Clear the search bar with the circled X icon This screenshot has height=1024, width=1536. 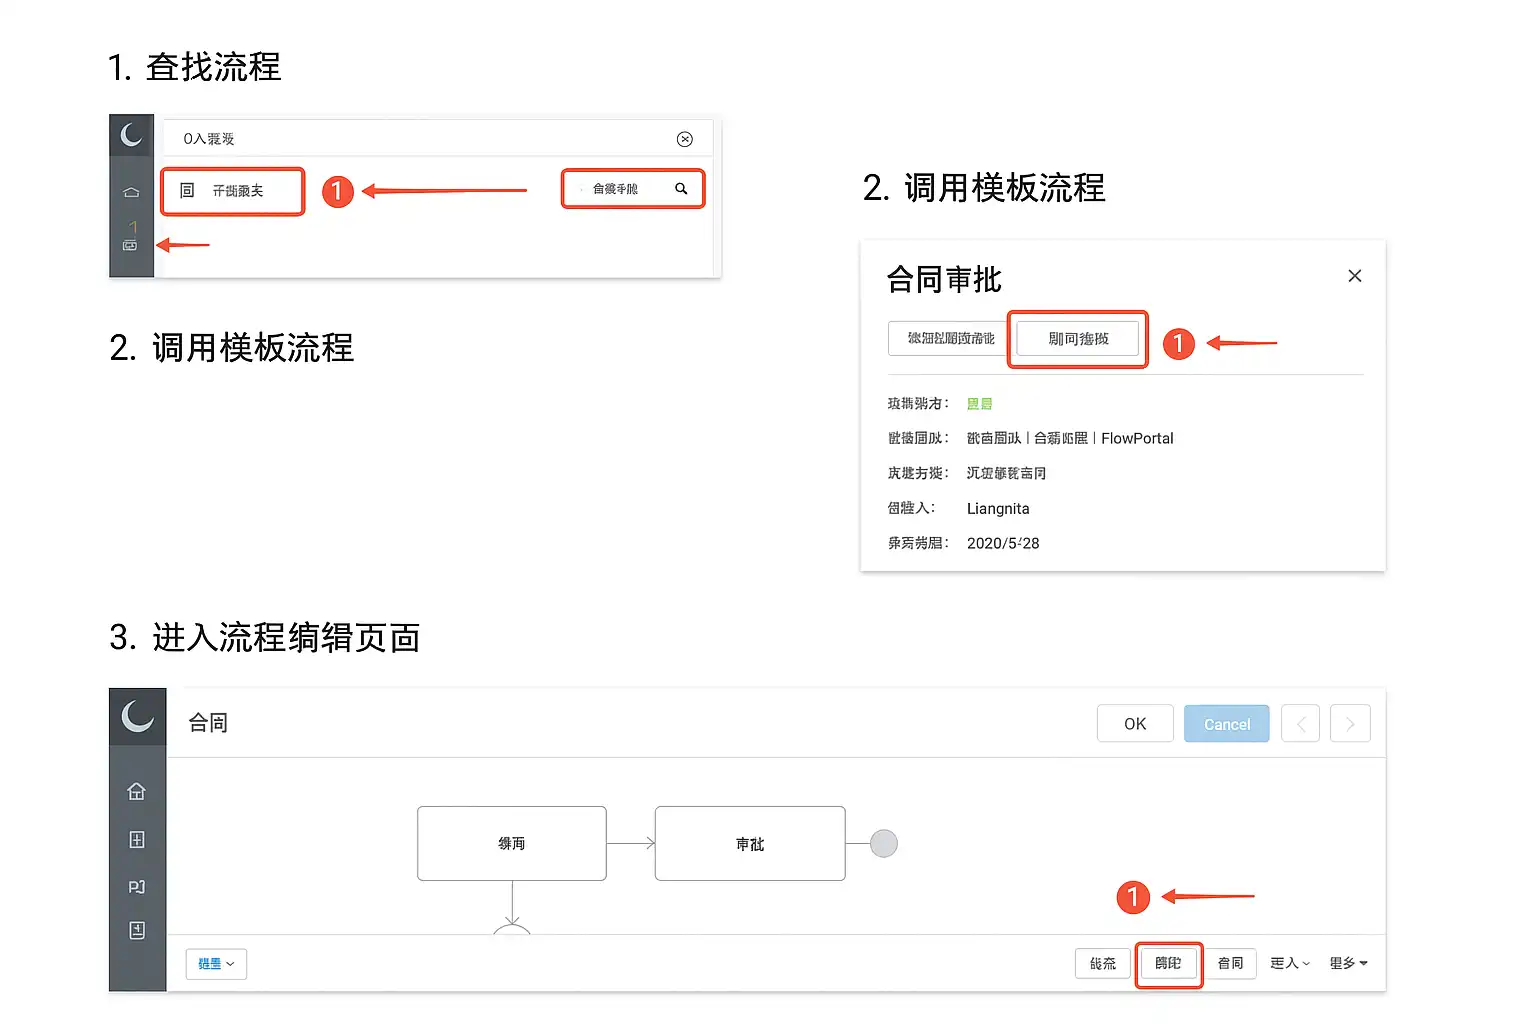(x=685, y=139)
